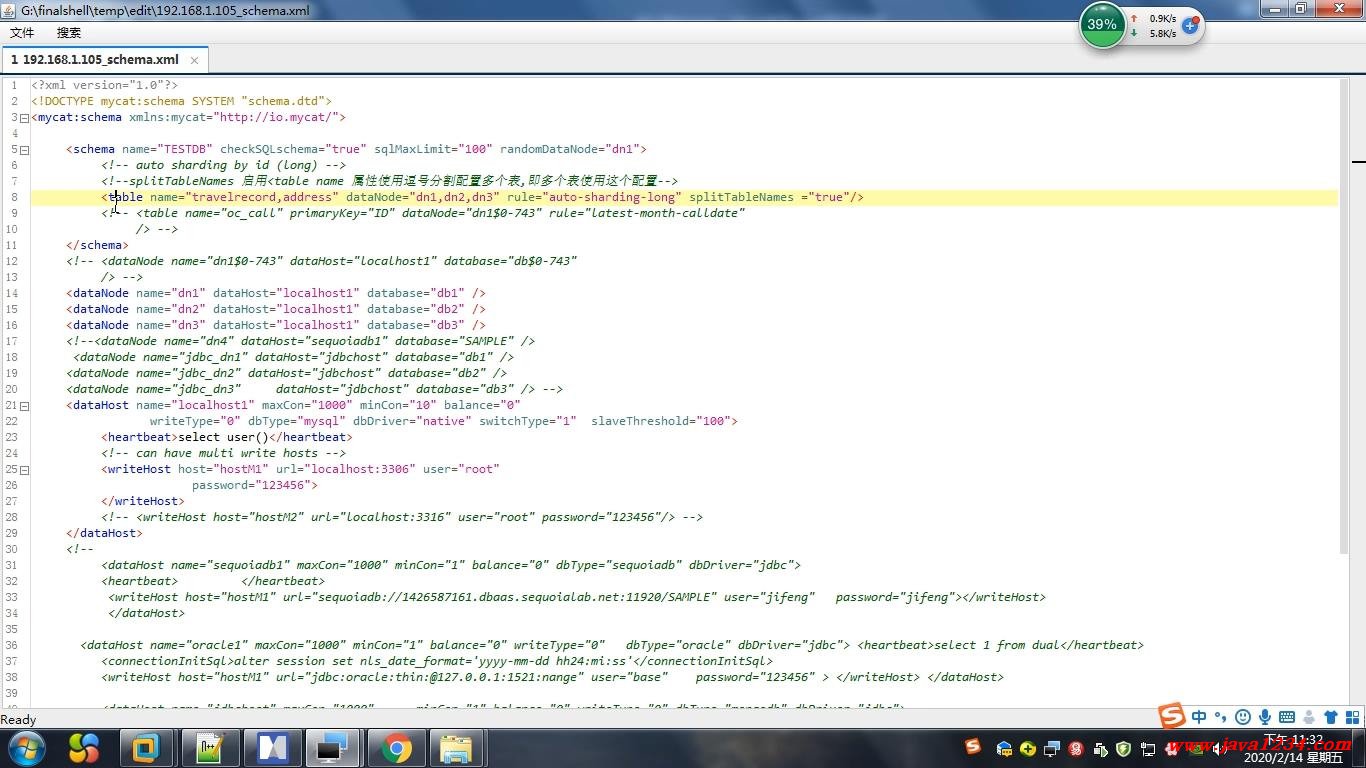Open Google Chrome from the taskbar

(x=395, y=748)
